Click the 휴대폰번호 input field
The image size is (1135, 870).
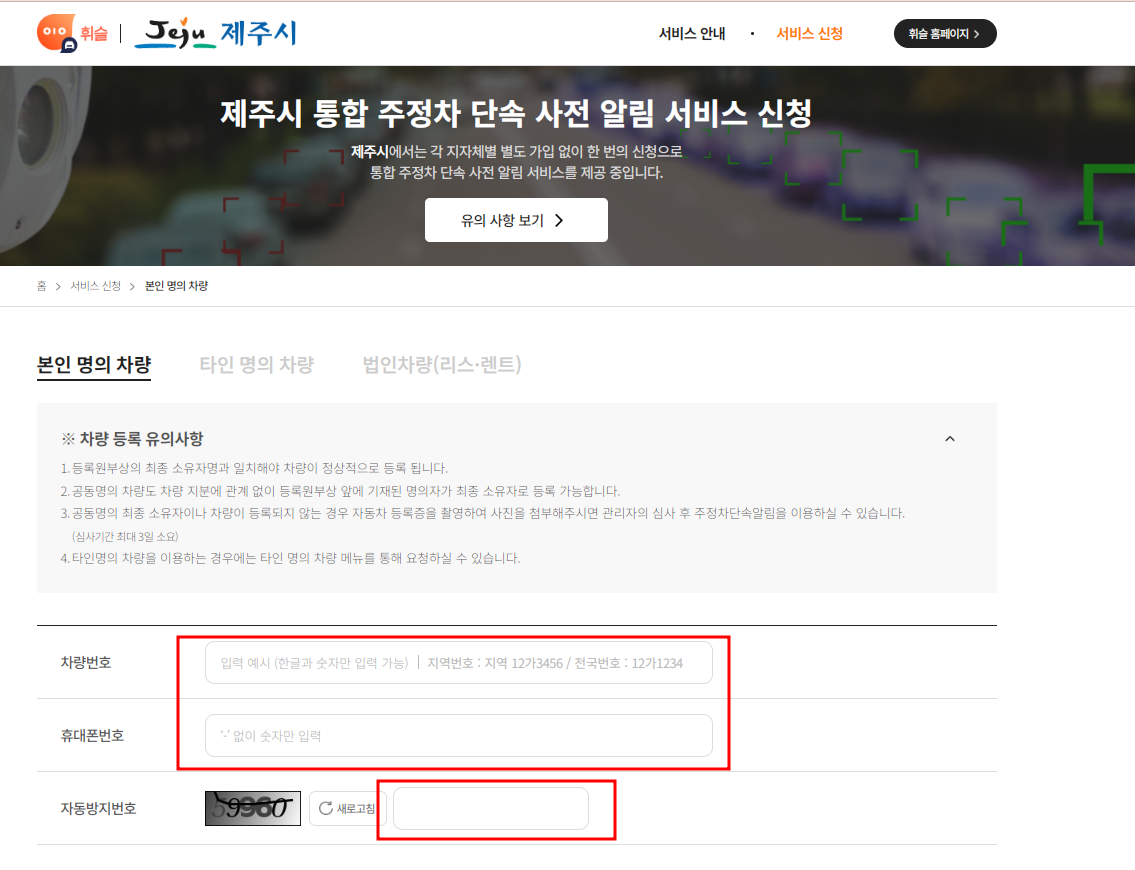tap(458, 735)
